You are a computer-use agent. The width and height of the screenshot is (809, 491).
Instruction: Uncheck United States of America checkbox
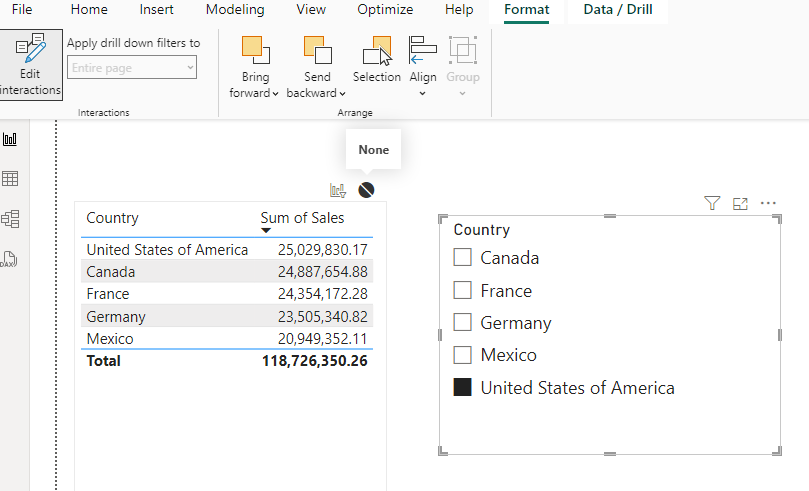(x=462, y=387)
